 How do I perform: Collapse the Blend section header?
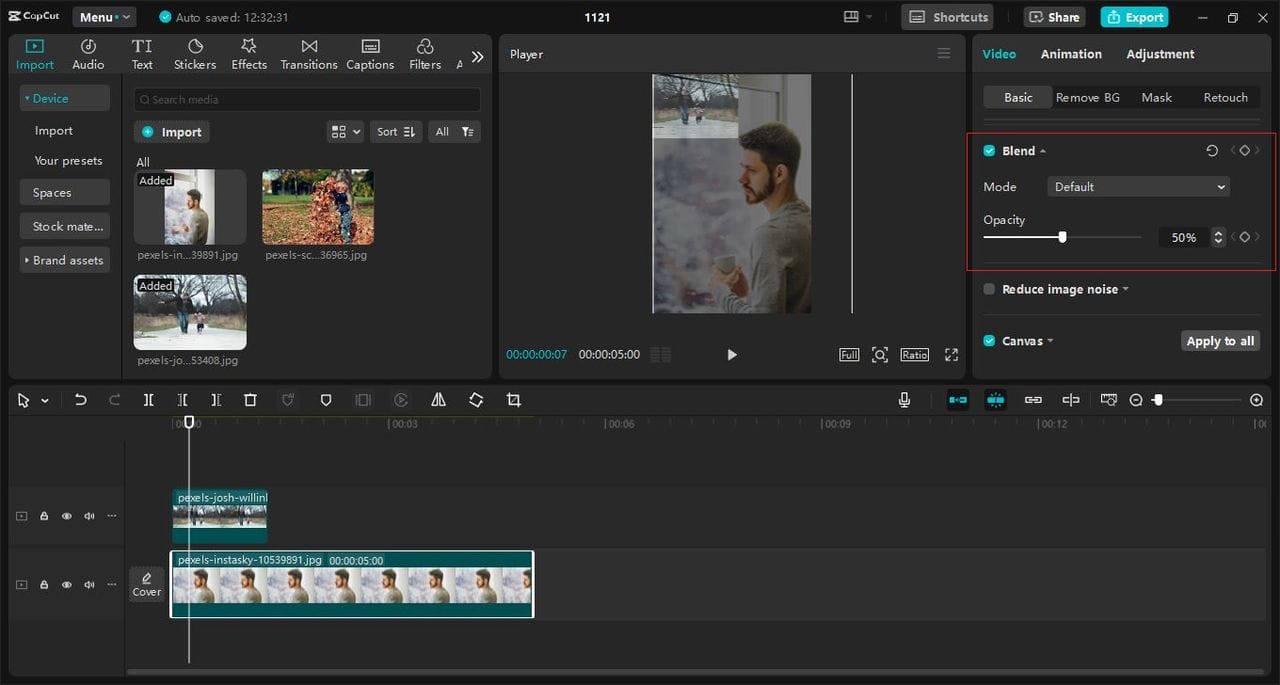tap(1043, 150)
